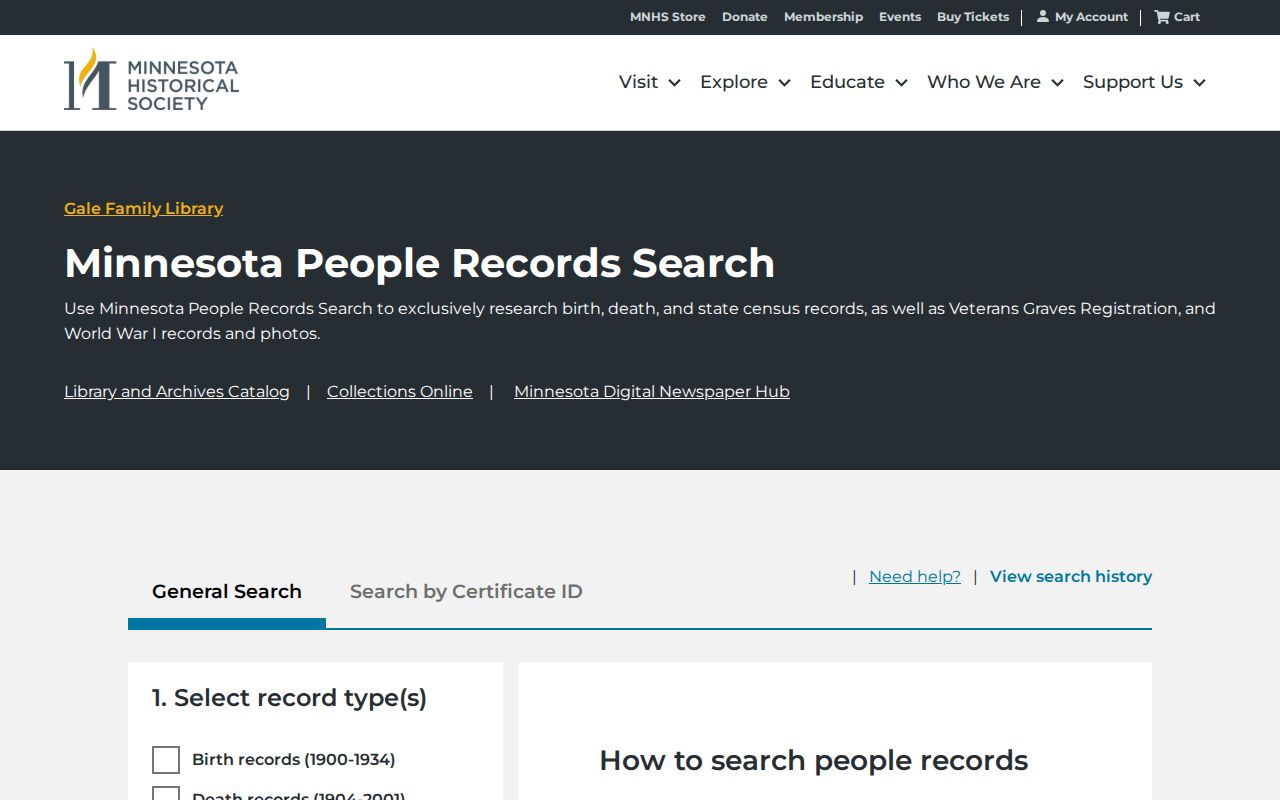Open the Minnesota Historical Society logo homepage

[151, 80]
